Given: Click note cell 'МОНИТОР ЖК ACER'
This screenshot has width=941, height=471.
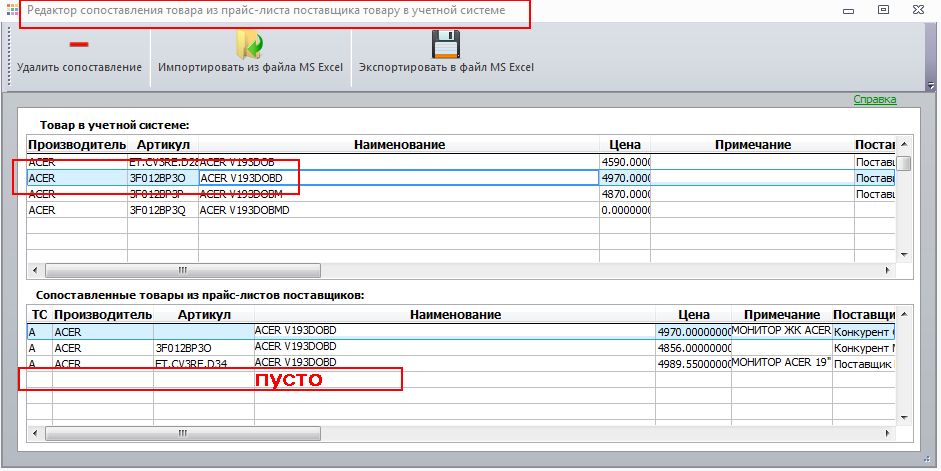Looking at the screenshot, I should (781, 330).
